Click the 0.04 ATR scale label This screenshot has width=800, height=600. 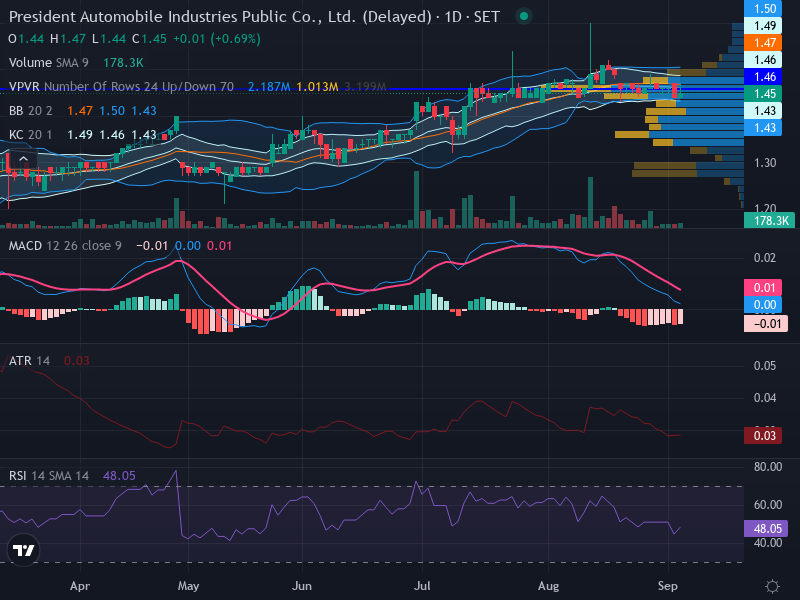tap(765, 397)
